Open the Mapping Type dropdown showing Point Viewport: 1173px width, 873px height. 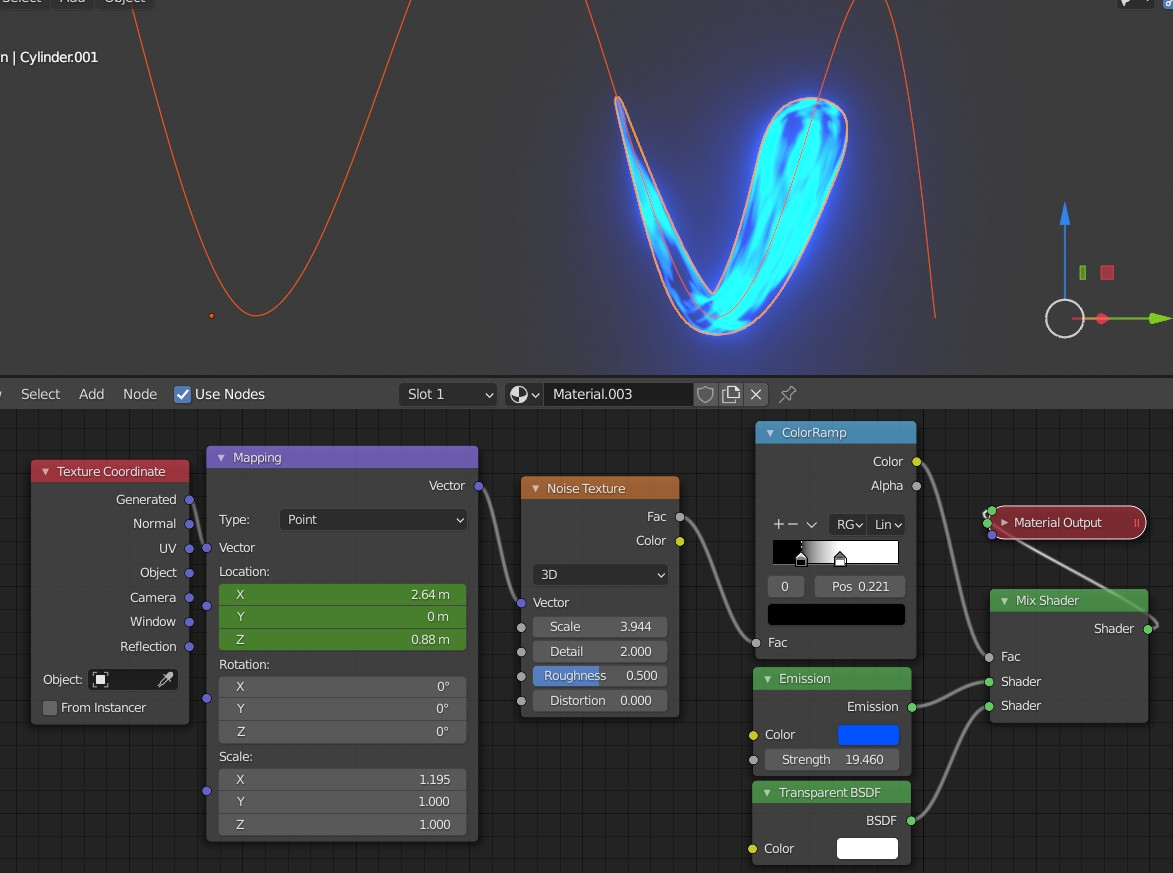click(x=373, y=520)
